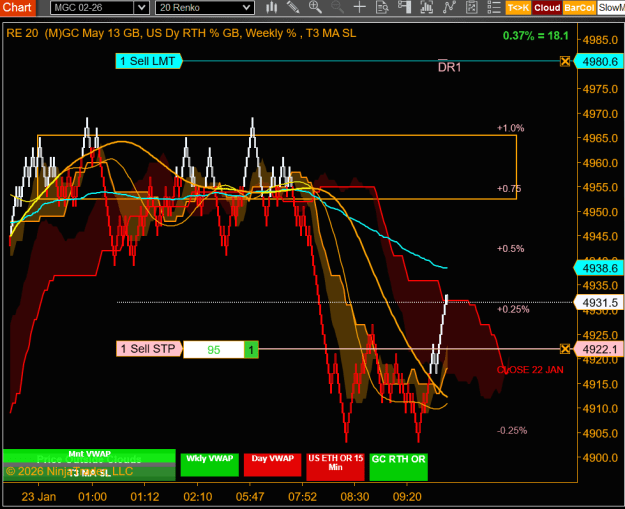Click the 4938.6 cyan price marker
Viewport: 625px width, 509px height.
pos(599,268)
